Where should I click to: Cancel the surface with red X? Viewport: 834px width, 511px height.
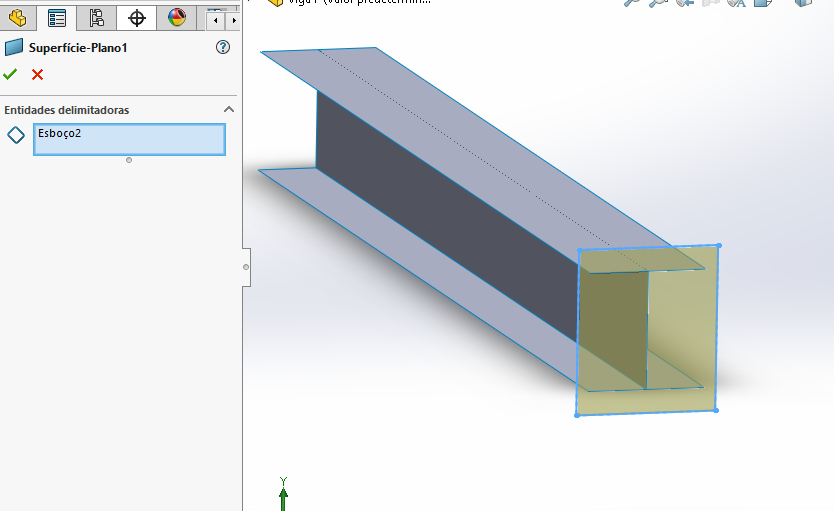tap(38, 74)
